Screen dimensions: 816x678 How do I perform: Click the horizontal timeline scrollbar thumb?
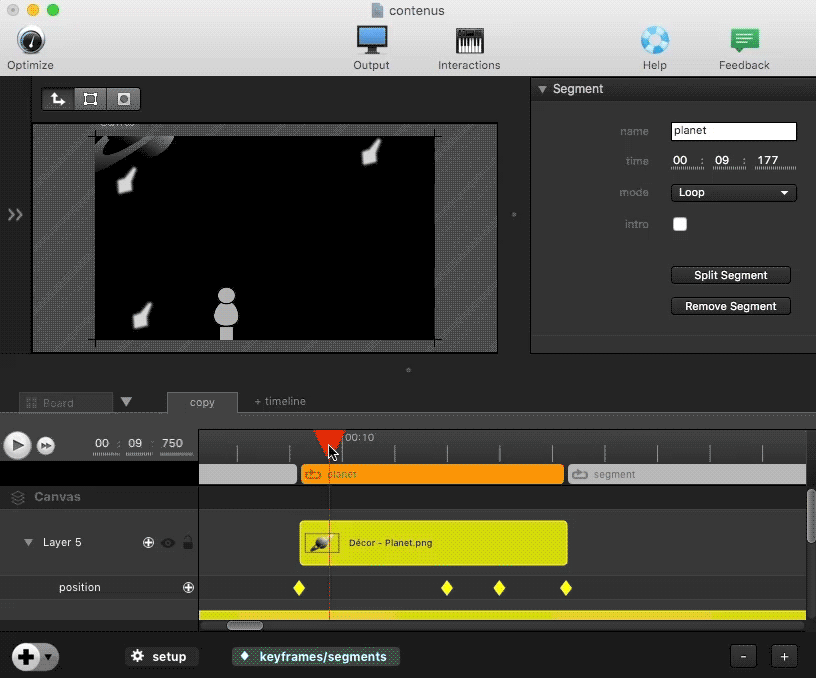pyautogui.click(x=245, y=626)
